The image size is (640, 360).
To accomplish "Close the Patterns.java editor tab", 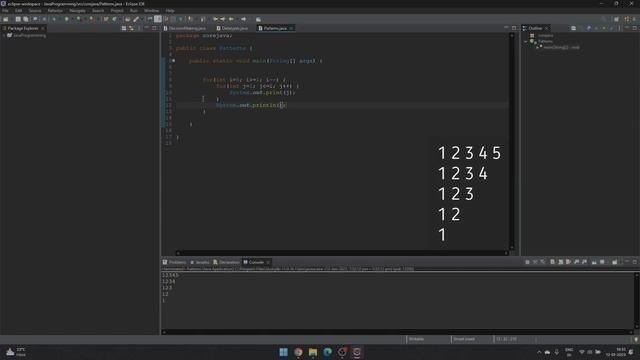I will click(291, 28).
